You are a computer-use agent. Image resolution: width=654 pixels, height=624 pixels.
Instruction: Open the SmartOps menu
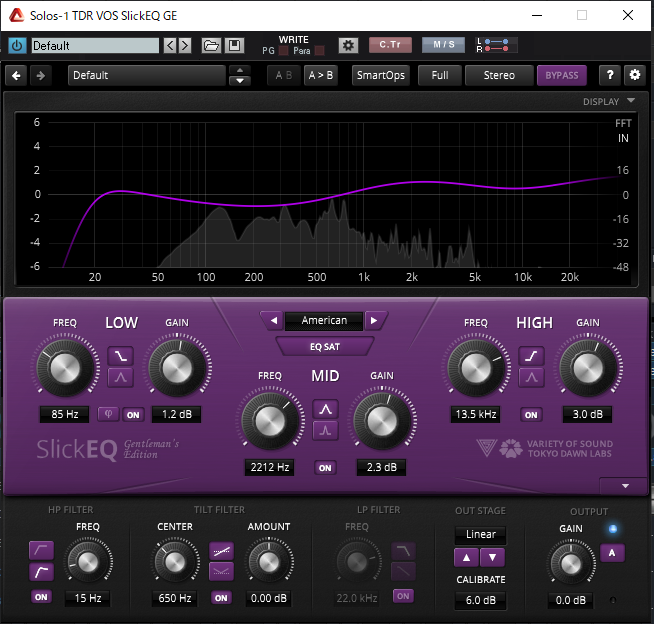380,75
